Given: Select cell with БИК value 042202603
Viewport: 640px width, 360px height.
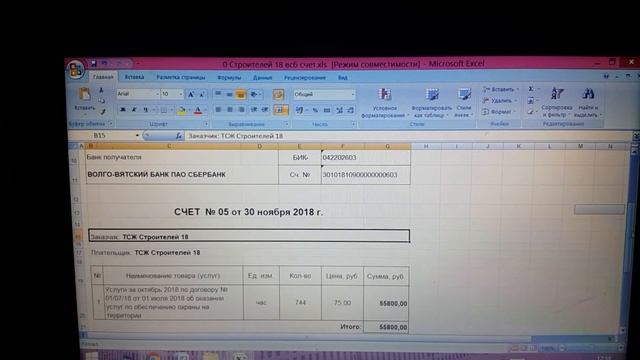Looking at the screenshot, I should (366, 158).
